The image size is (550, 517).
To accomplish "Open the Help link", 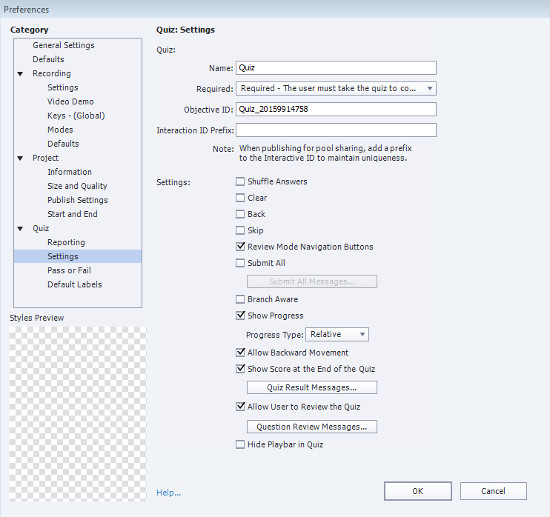I will click(x=169, y=493).
